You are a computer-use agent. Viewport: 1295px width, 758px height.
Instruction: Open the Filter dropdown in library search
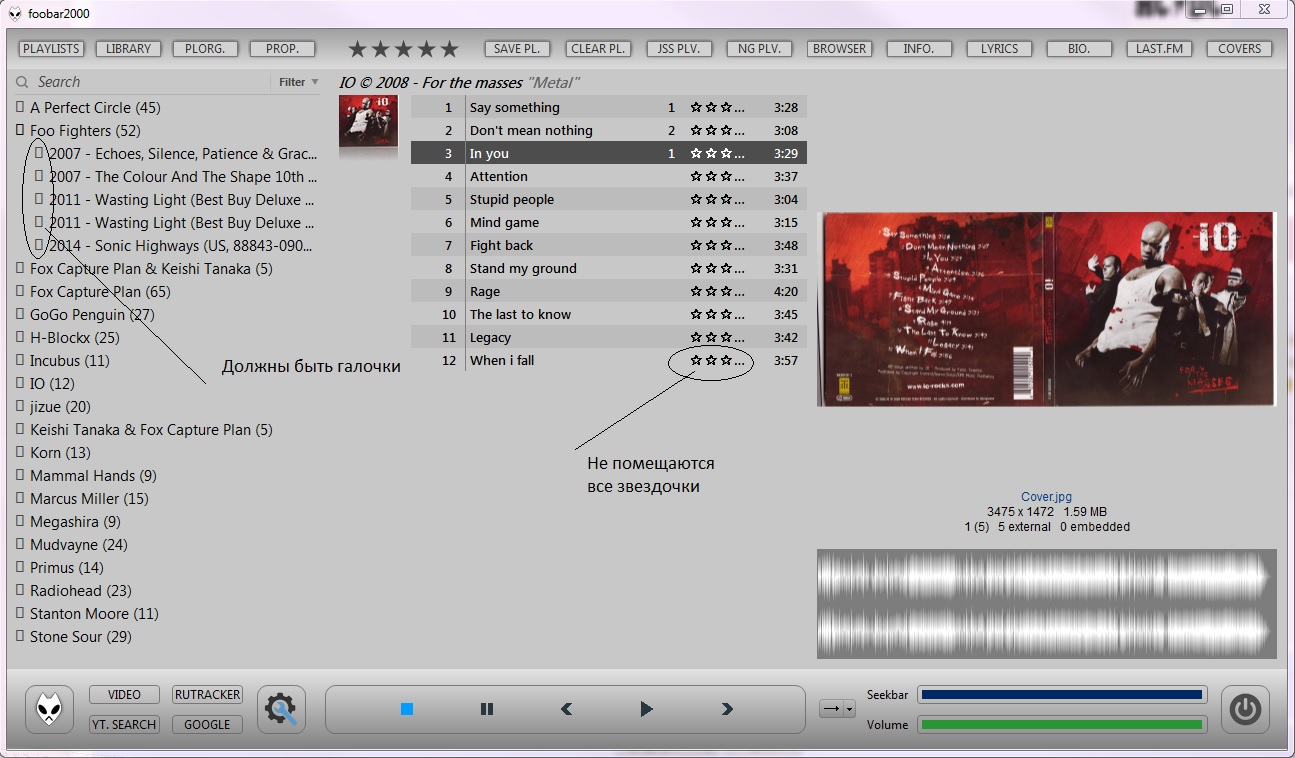pos(298,82)
